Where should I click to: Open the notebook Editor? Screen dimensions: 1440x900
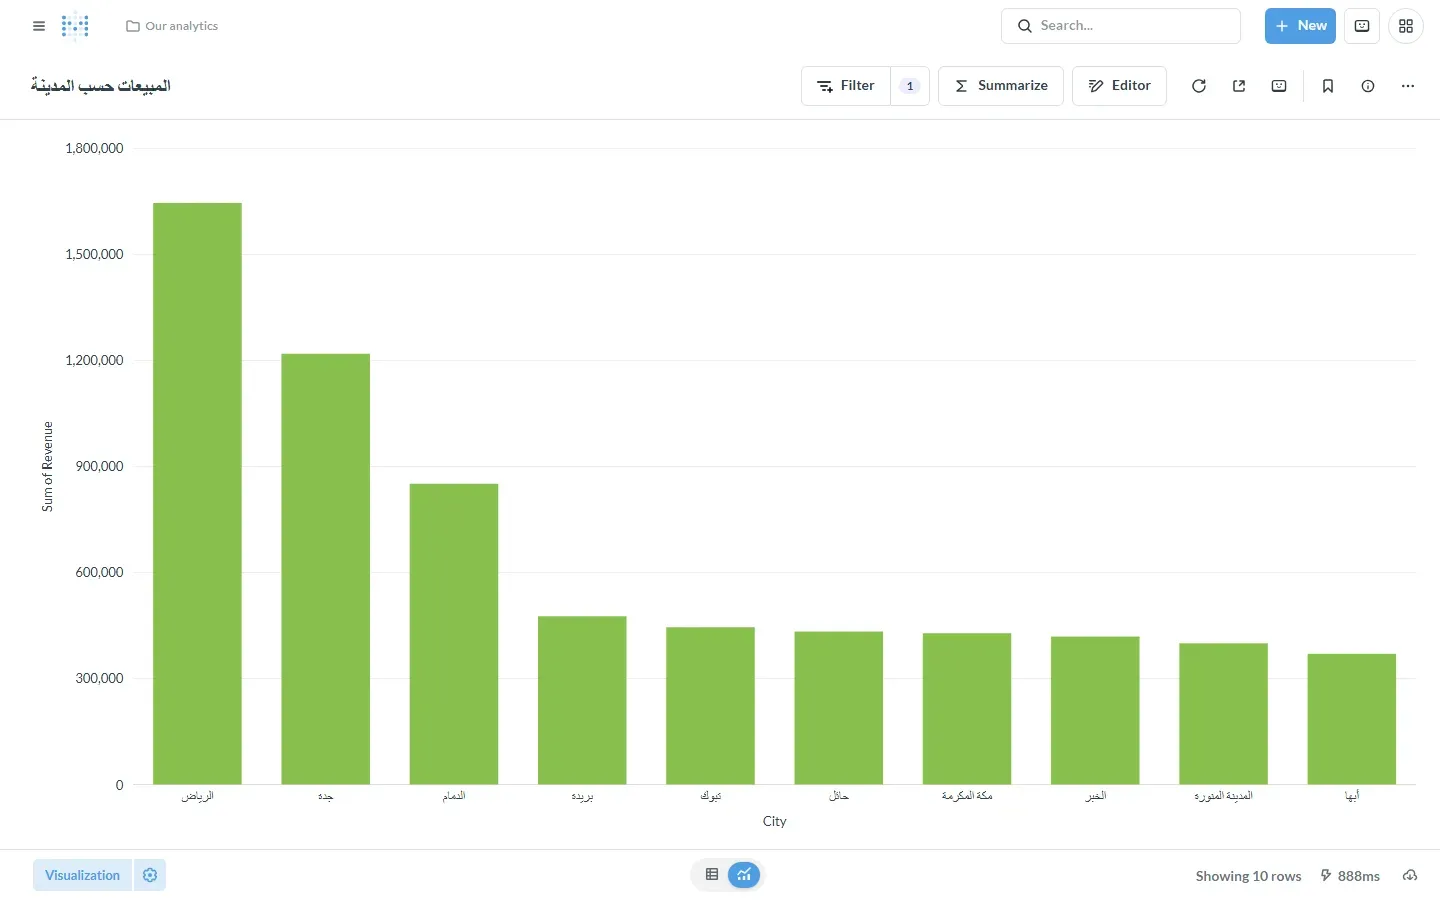pyautogui.click(x=1119, y=86)
